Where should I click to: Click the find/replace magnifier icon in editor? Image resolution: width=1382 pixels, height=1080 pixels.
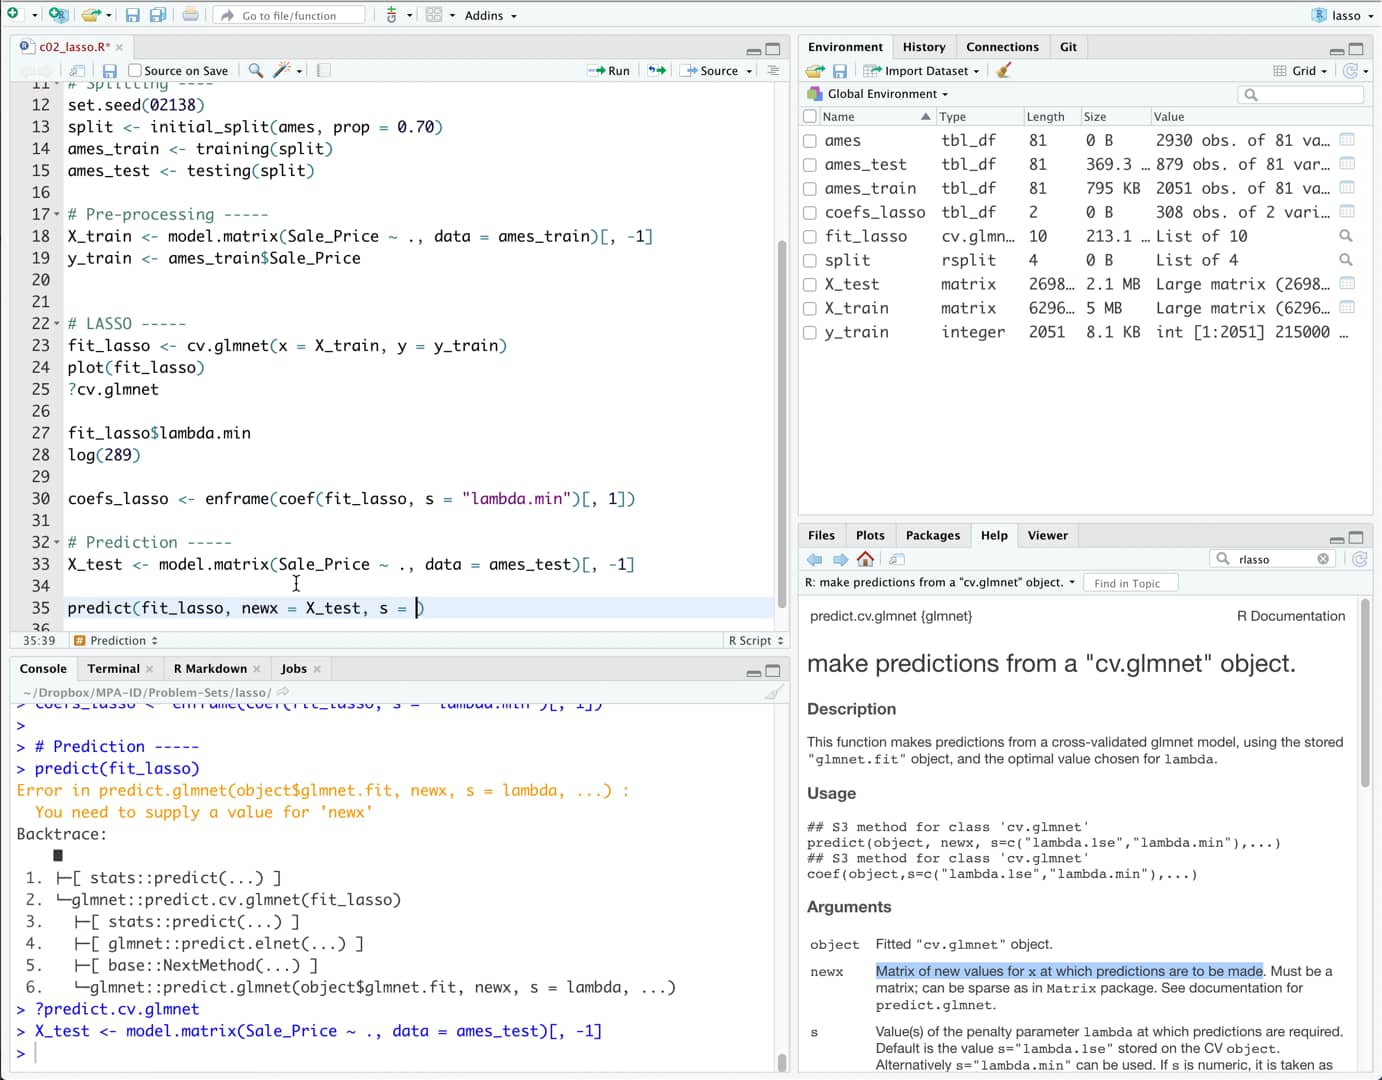point(256,71)
